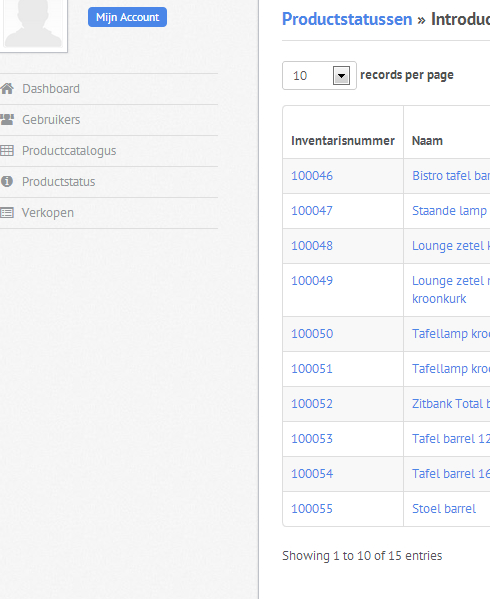Open inventory number 100047
This screenshot has width=490, height=599.
point(312,211)
